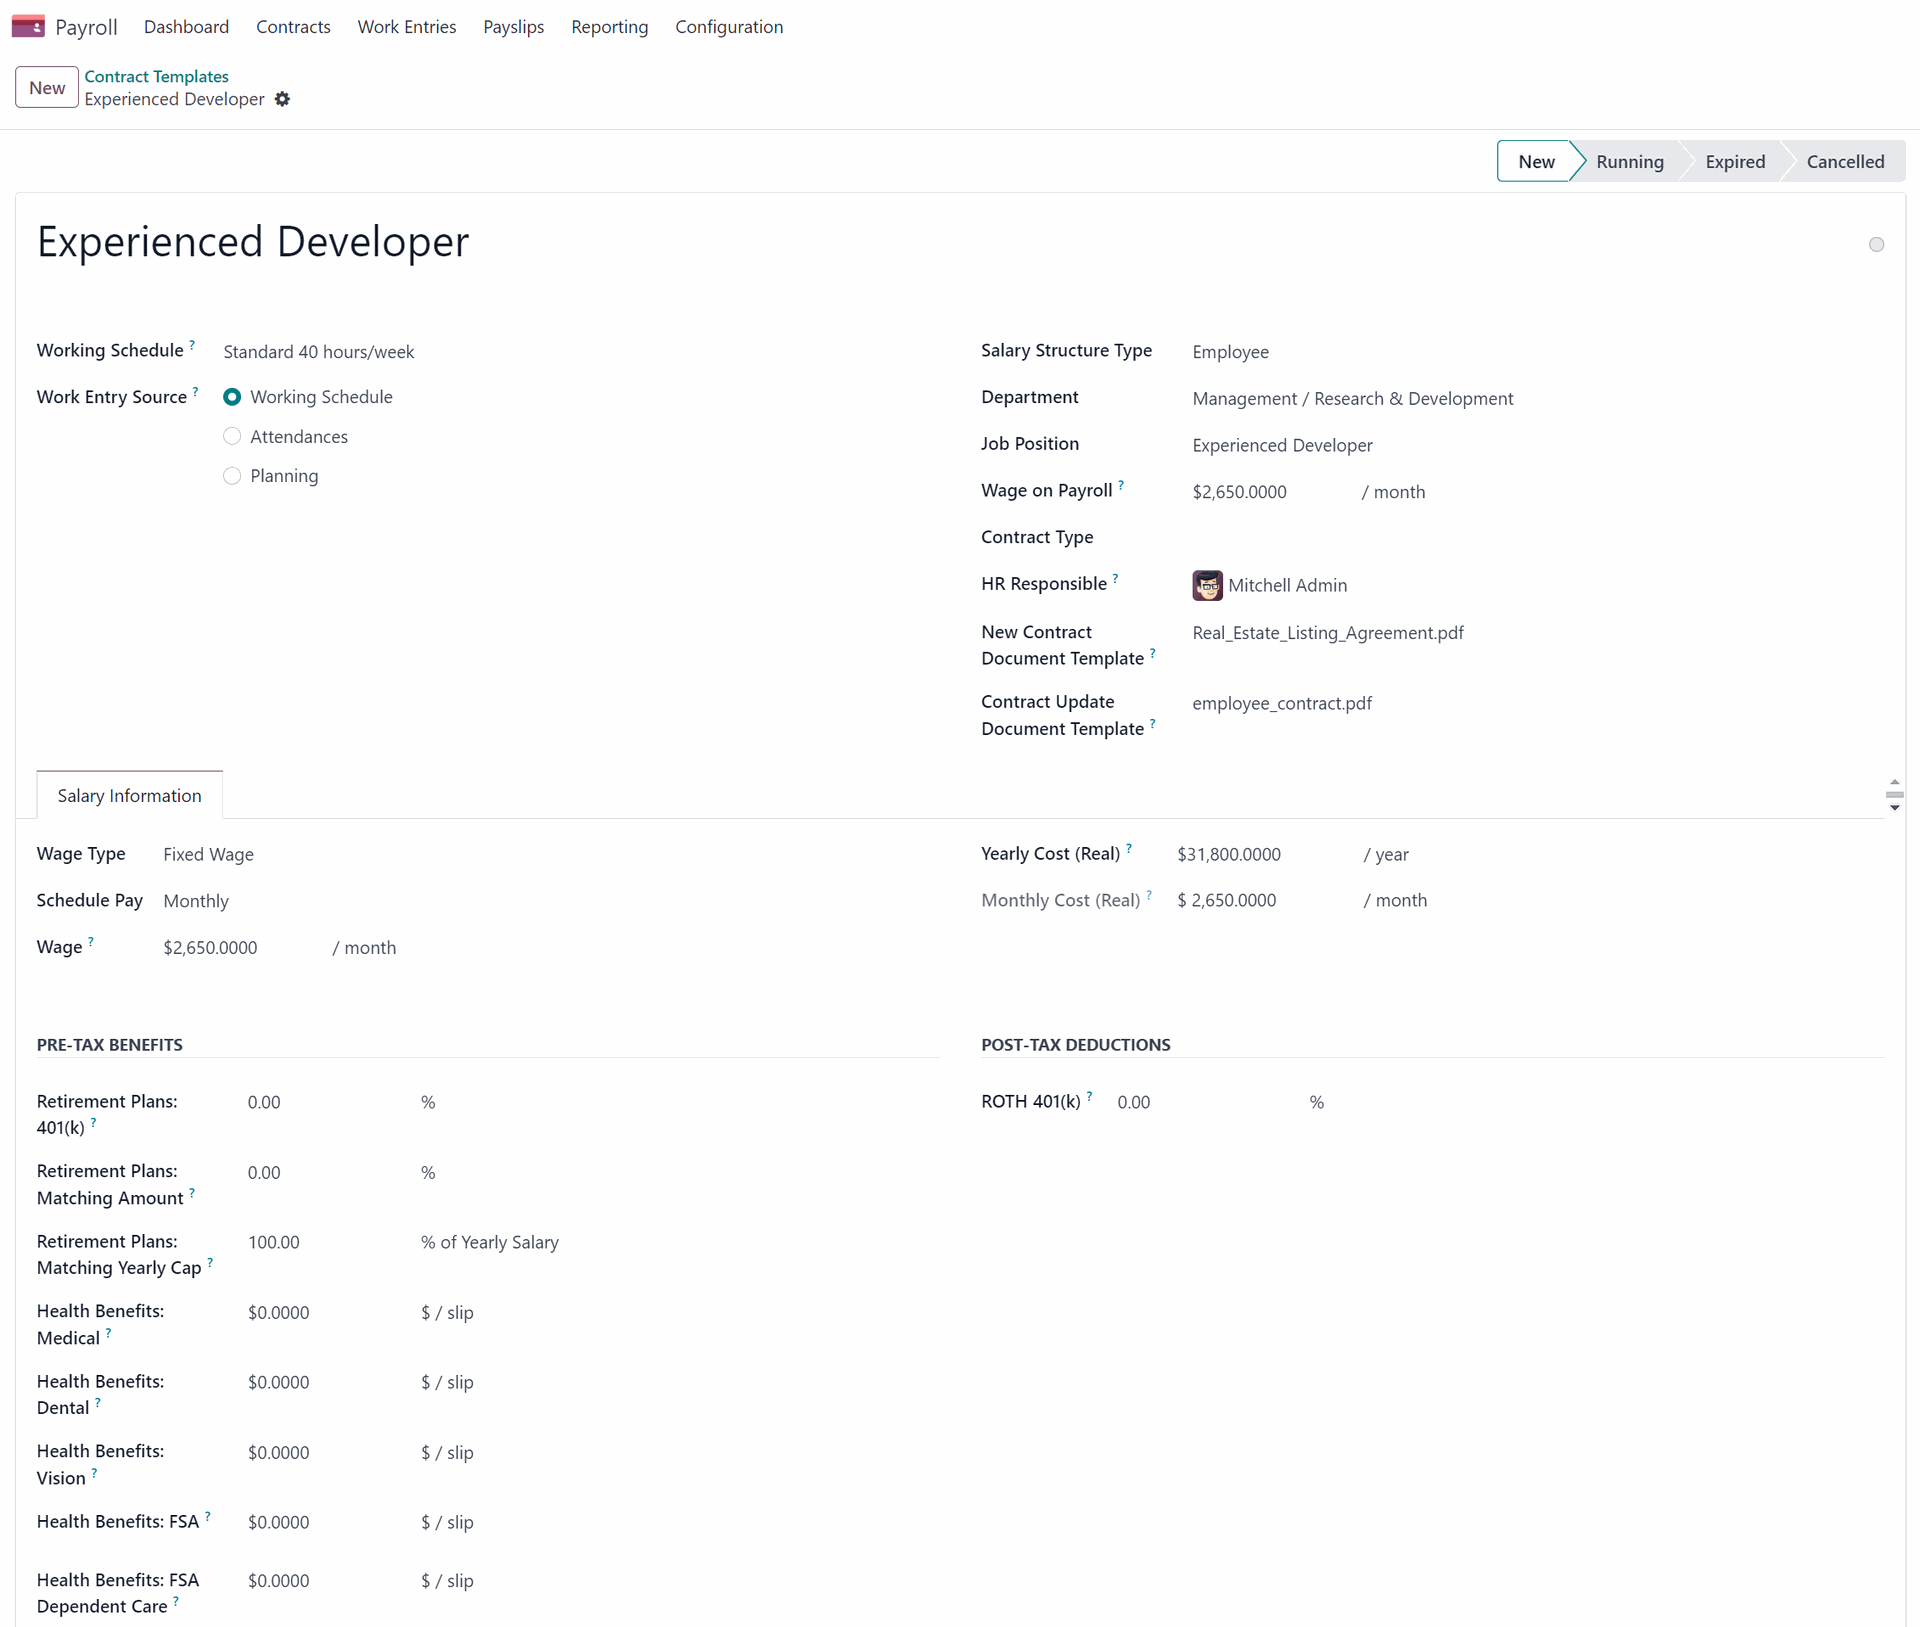Select Working Schedule radio option
The width and height of the screenshot is (1920, 1627).
click(232, 397)
